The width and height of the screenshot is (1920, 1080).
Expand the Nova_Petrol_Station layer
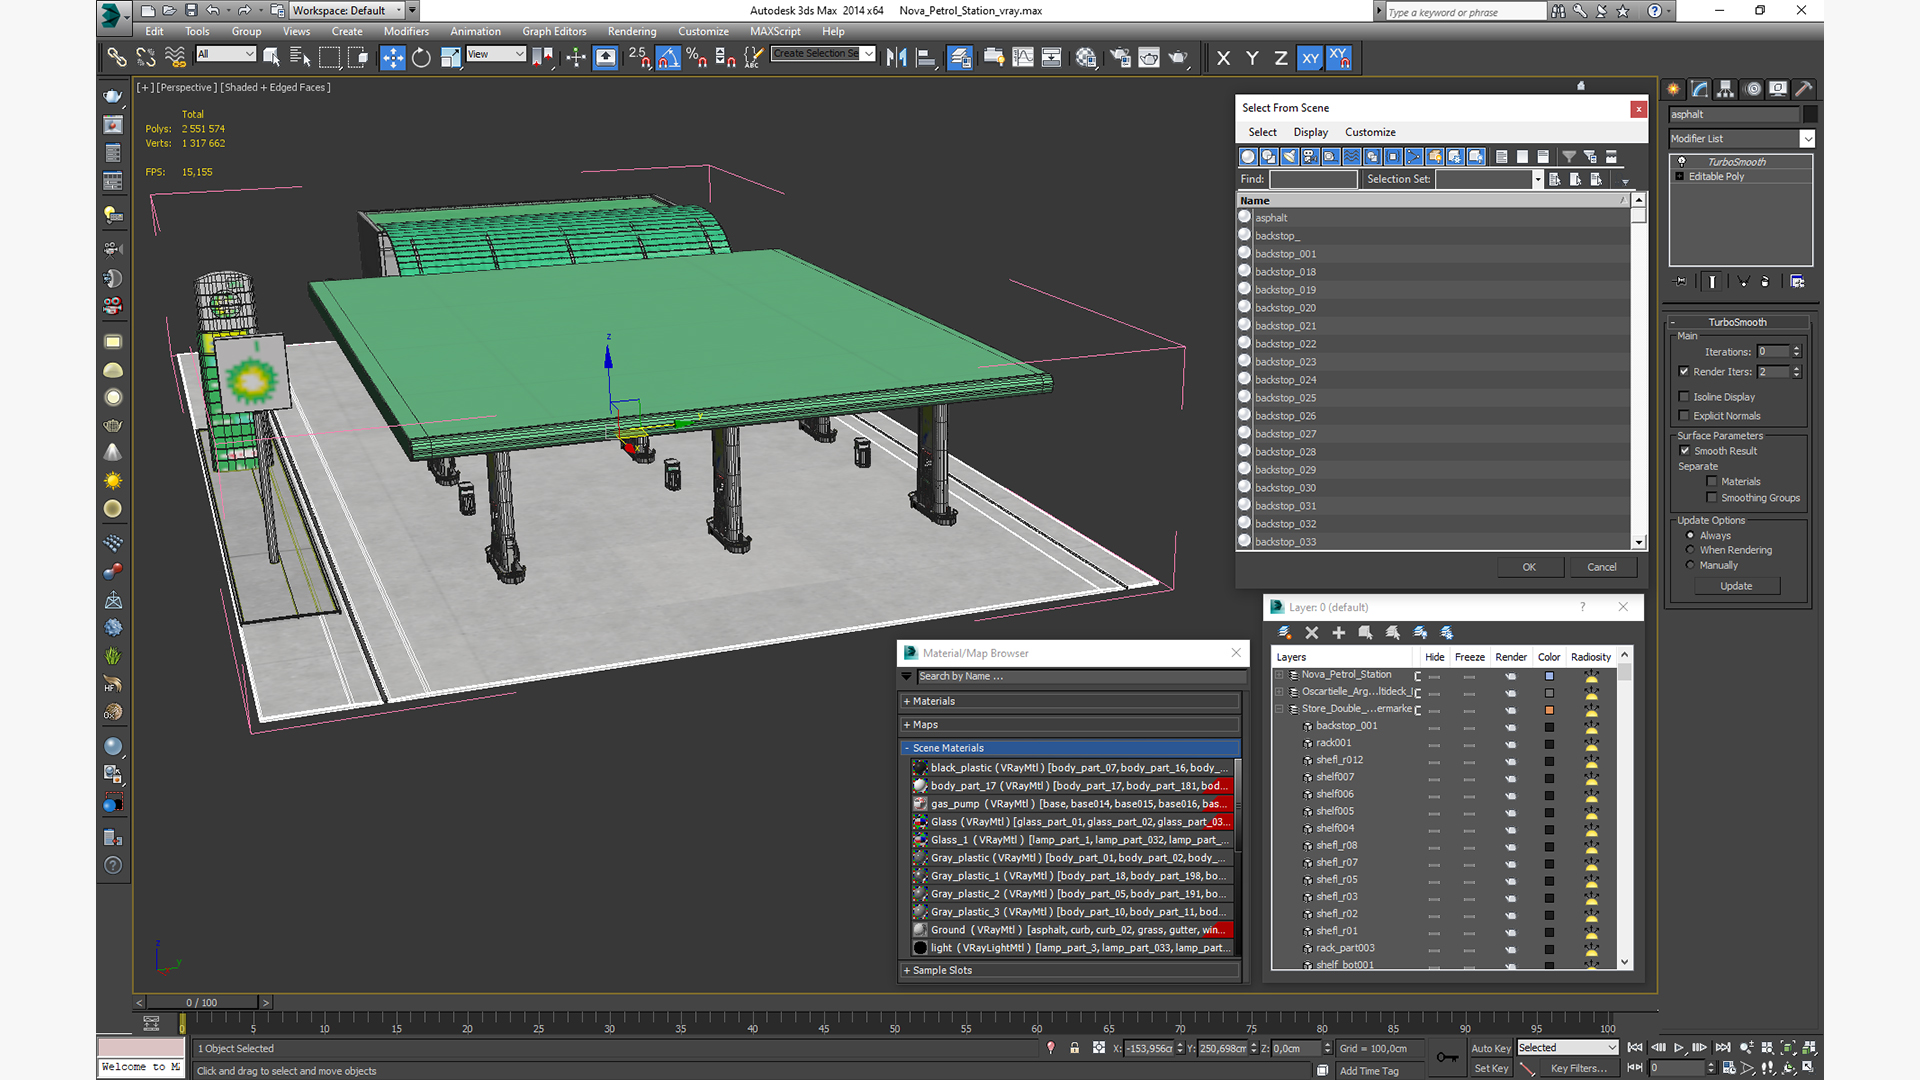pos(1279,675)
